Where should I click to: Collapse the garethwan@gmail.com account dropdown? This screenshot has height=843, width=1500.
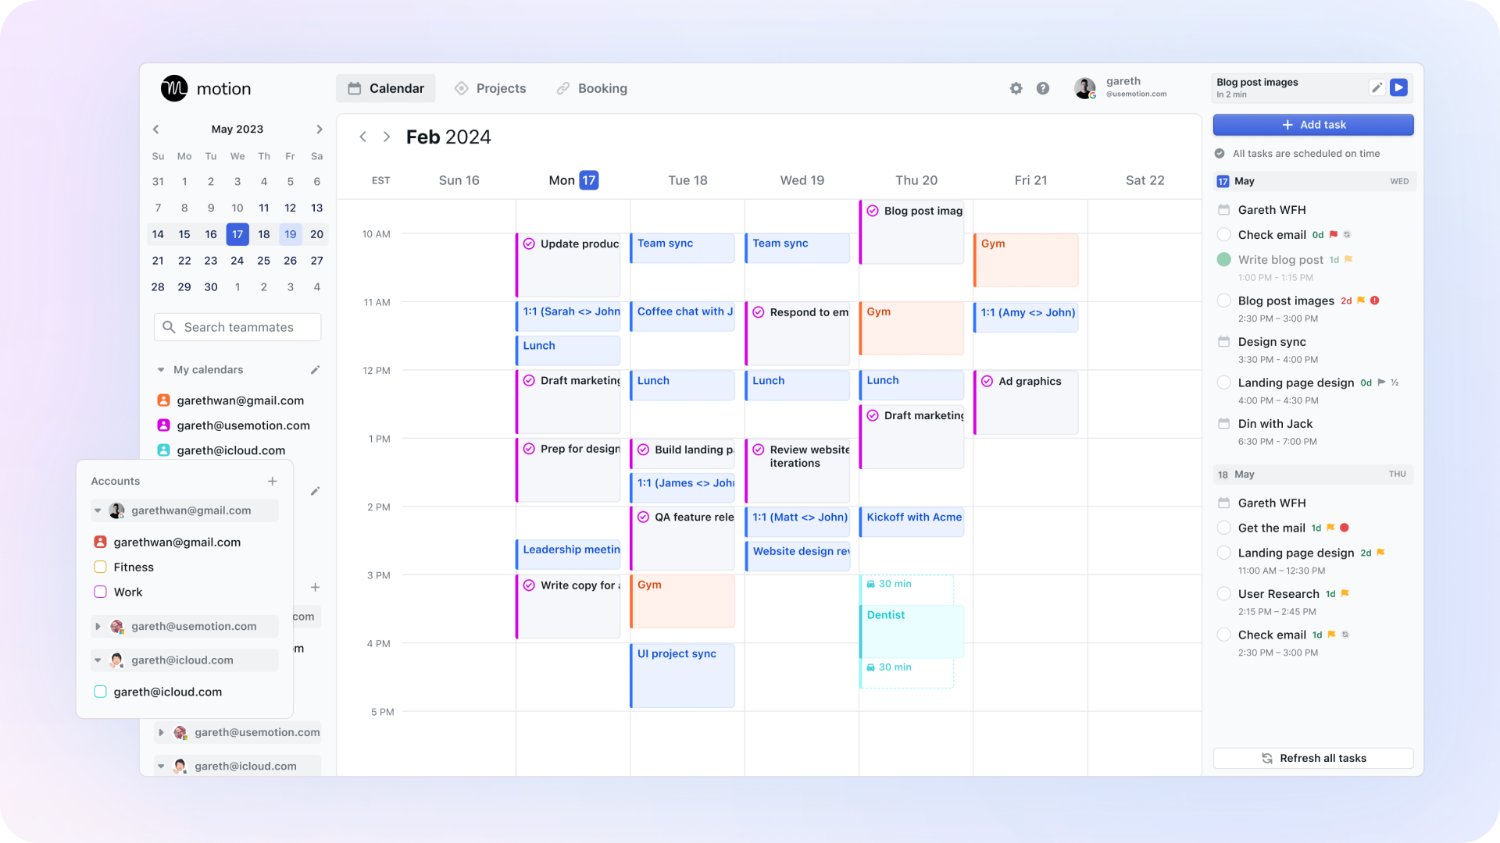[x=98, y=511]
